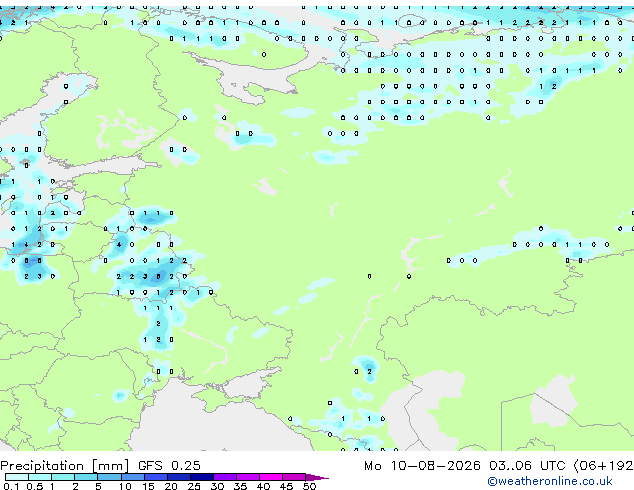Screen dimensions: 634x490
Task: Select the 1–2 mm legend color swatch
Action: (x=63, y=477)
